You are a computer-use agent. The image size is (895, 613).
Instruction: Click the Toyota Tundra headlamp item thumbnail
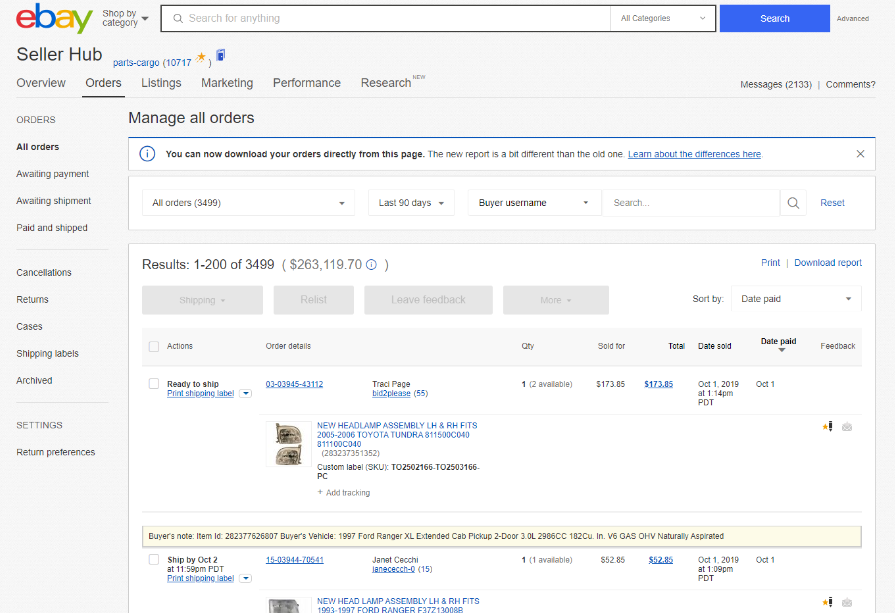(288, 443)
